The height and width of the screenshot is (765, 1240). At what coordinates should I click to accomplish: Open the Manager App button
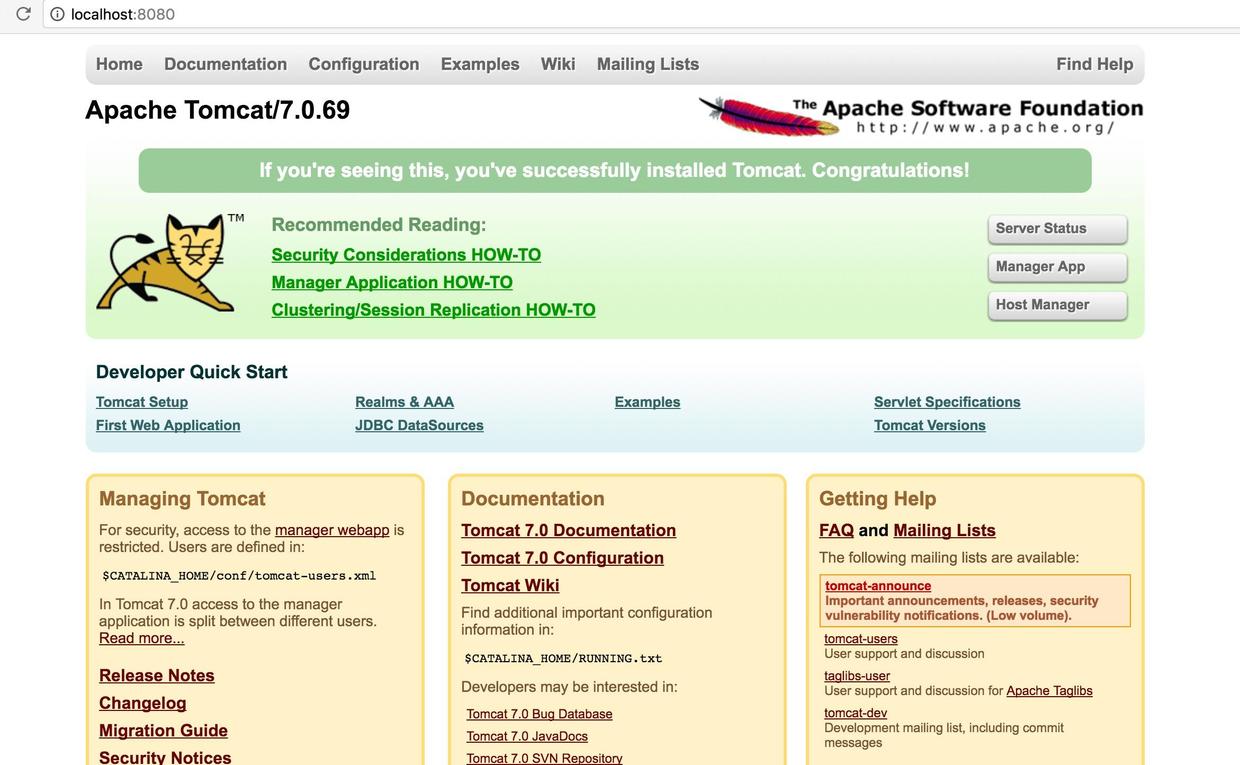coord(1057,266)
